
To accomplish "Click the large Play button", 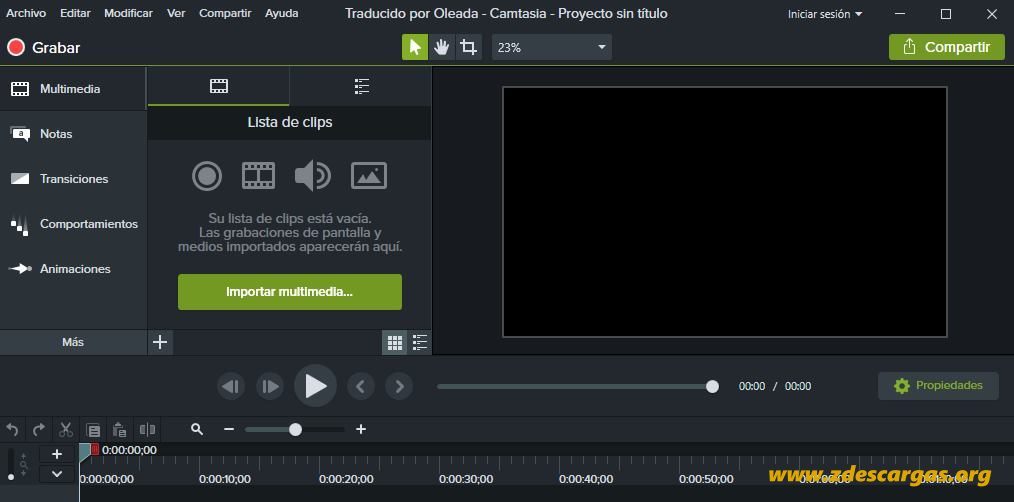I will pos(316,386).
